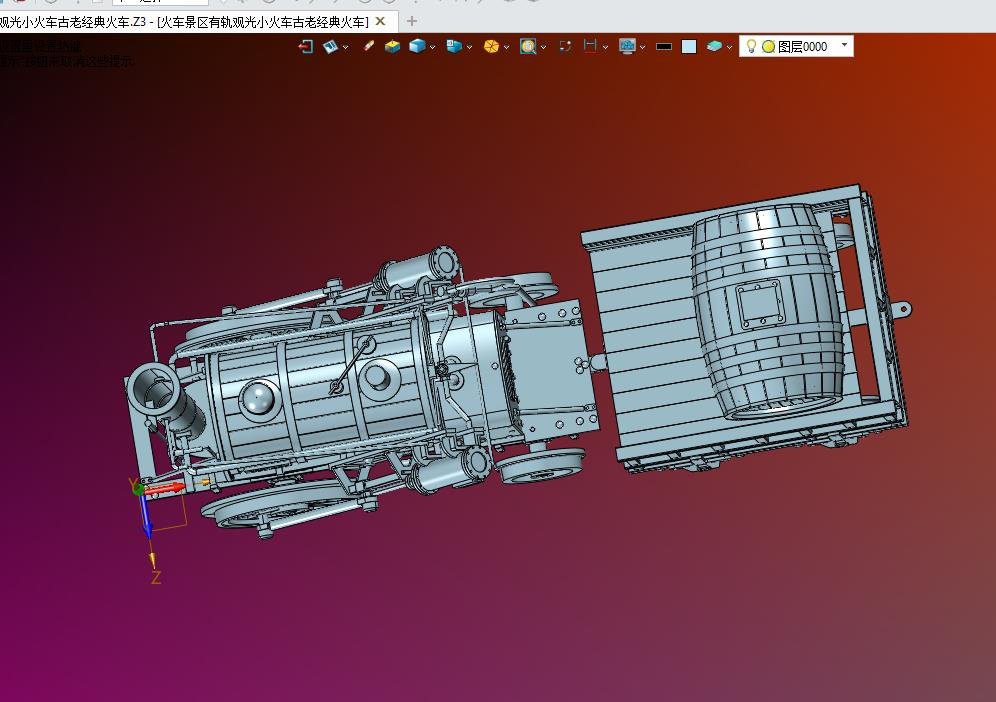Close the train document tab
This screenshot has height=702, width=996.
380,22
